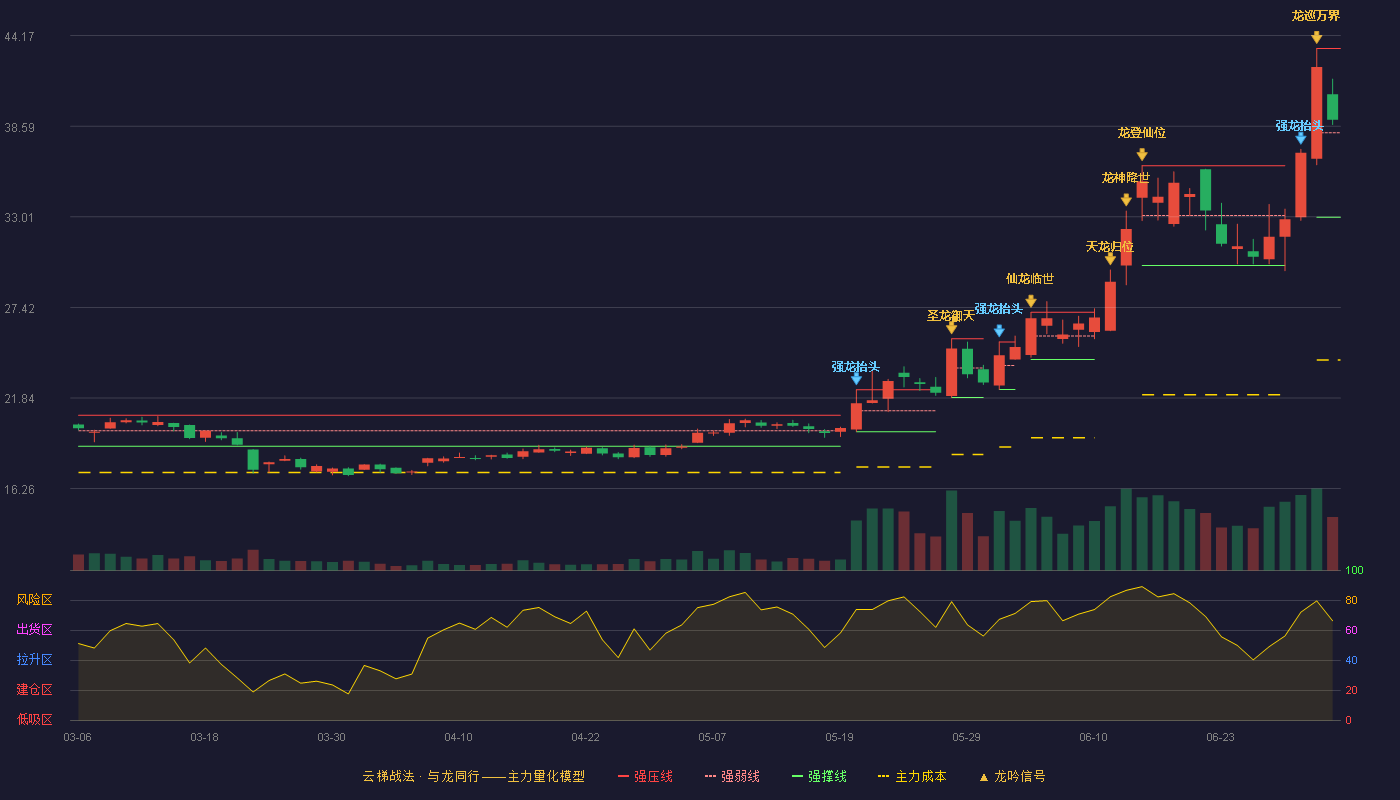Click the 强龙抬头 blue marker above the 05-19 candle

(x=856, y=379)
